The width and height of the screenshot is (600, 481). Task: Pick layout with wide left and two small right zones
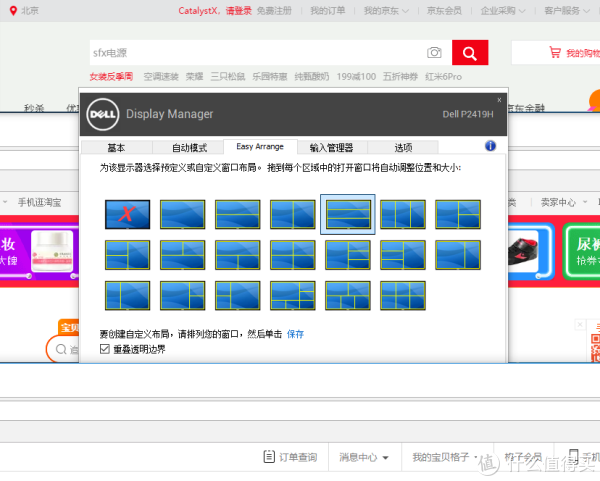pyautogui.click(x=183, y=295)
